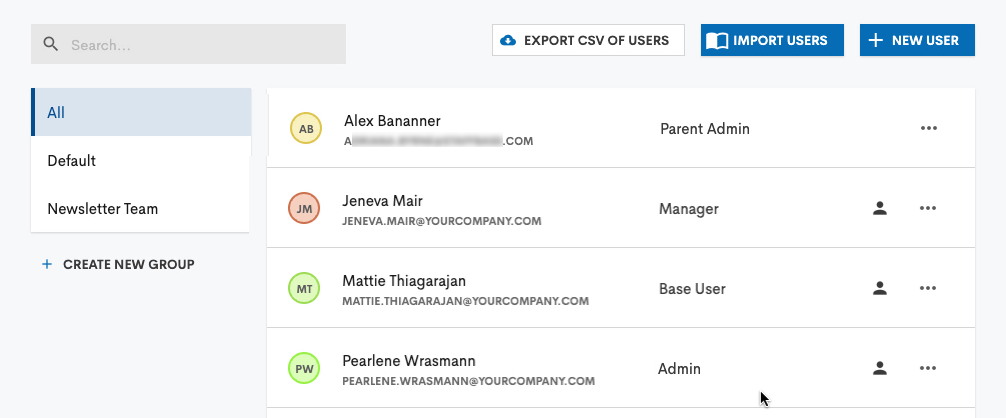Click the Parent Admin role label
1006x418 pixels.
point(704,129)
